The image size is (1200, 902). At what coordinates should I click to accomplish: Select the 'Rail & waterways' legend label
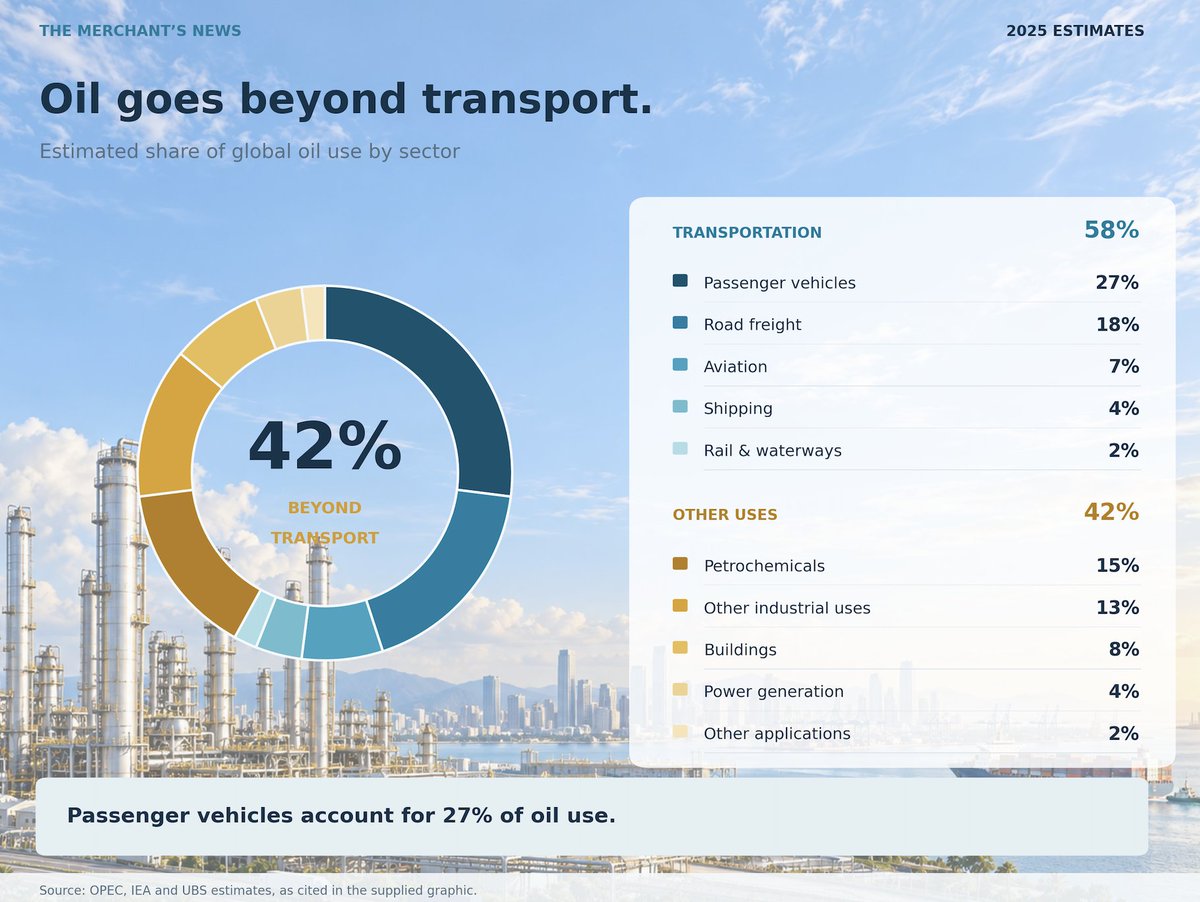772,451
